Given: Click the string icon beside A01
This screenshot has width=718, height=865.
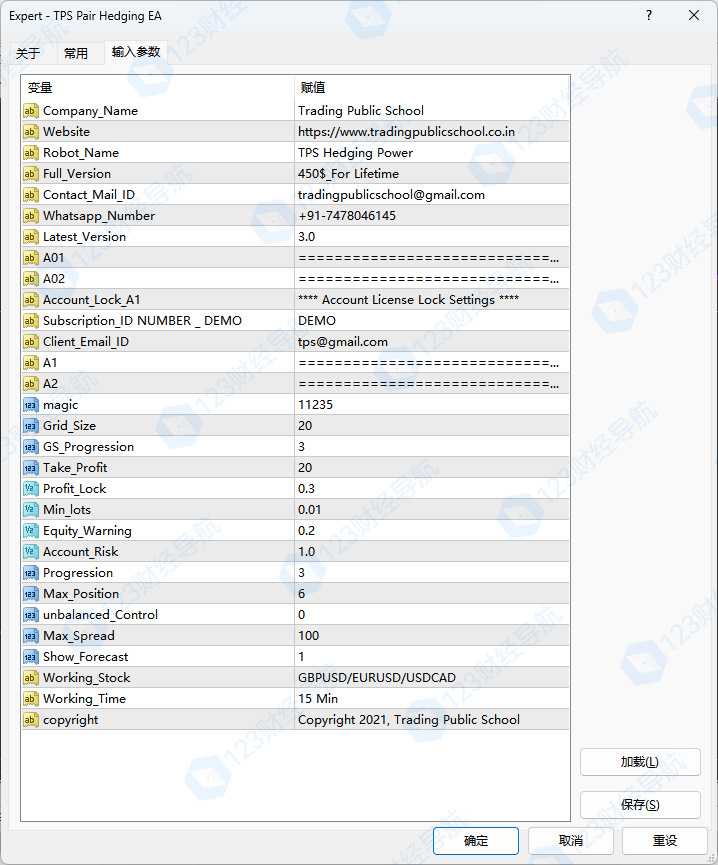Looking at the screenshot, I should (31, 258).
